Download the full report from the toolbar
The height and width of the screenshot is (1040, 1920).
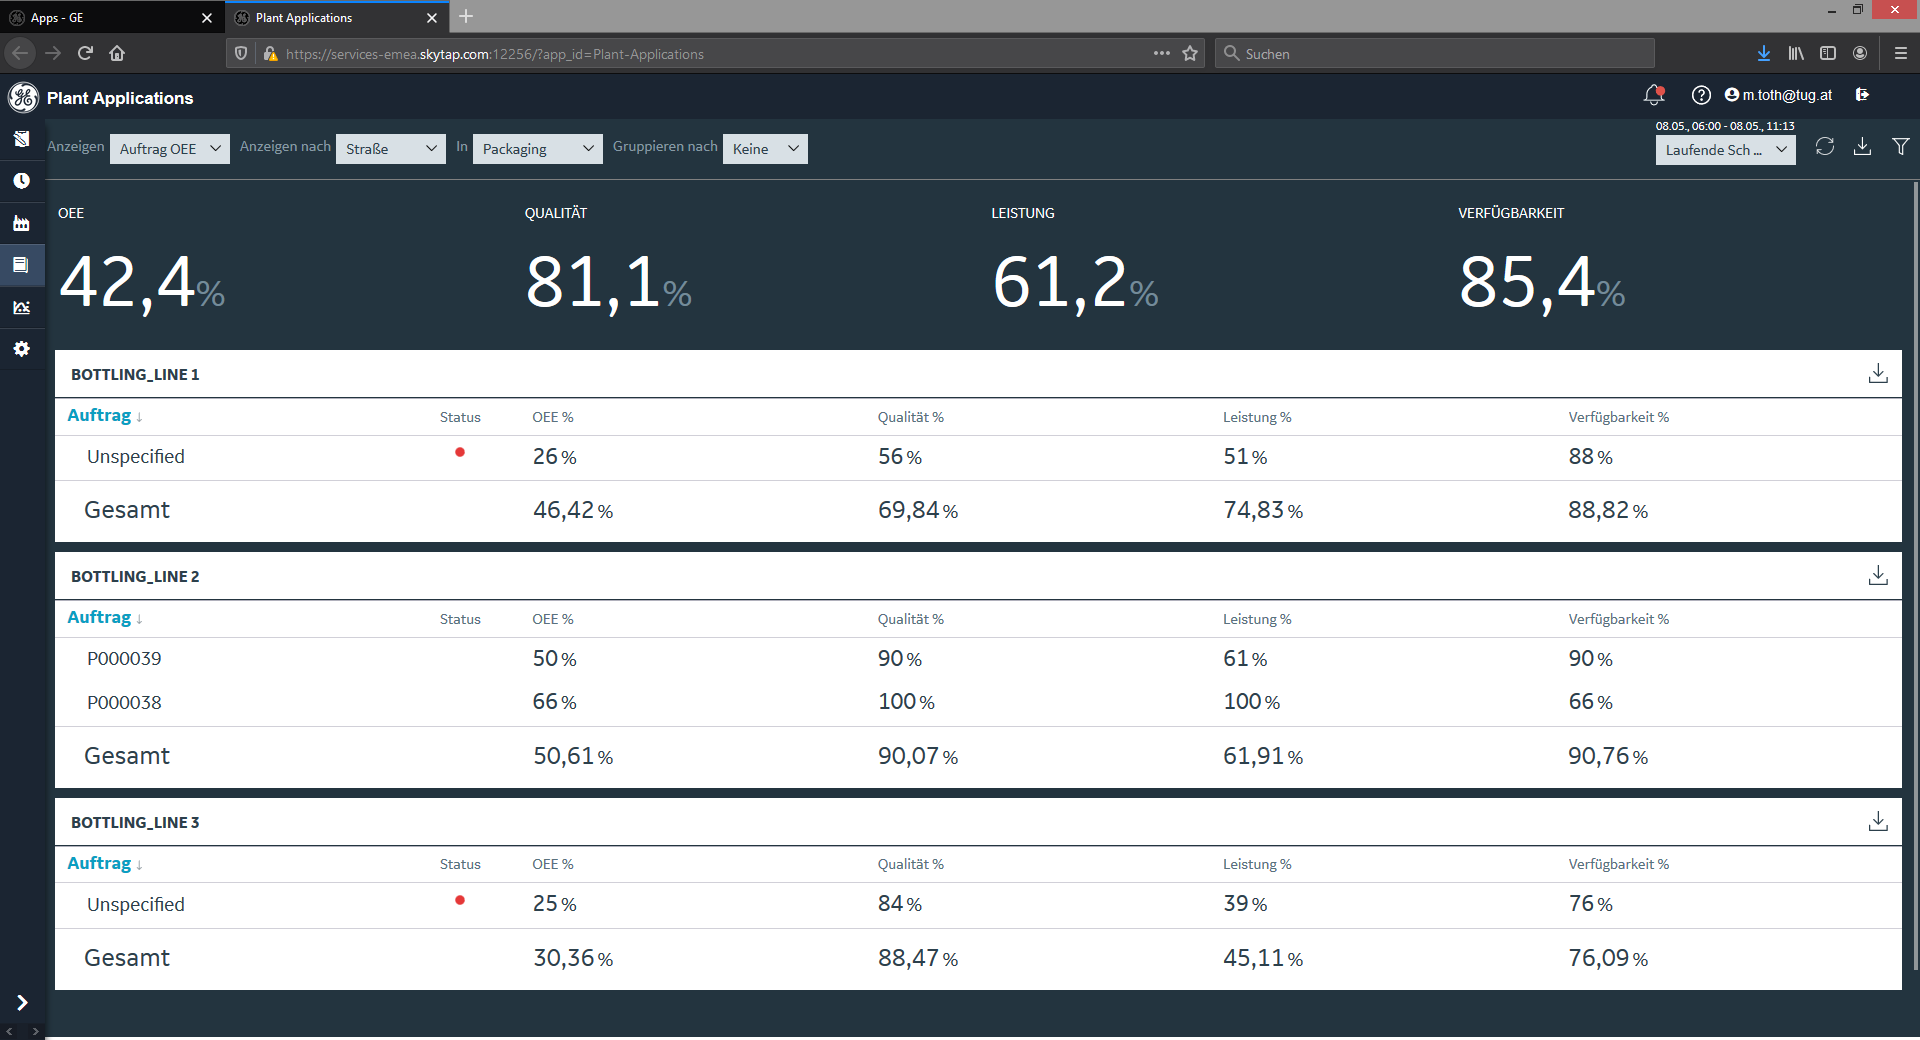1862,147
